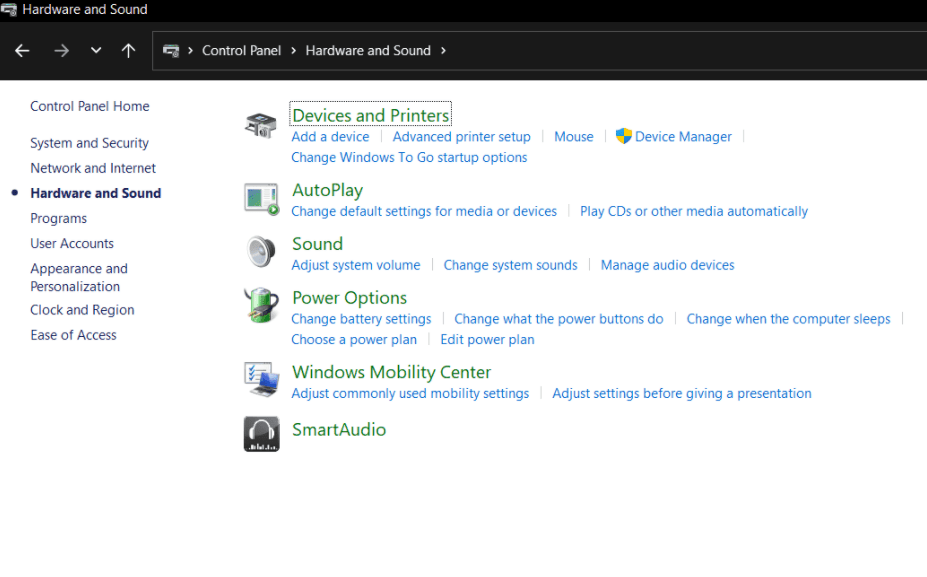Go to Network and Internet category
This screenshot has width=927, height=577.
(93, 168)
